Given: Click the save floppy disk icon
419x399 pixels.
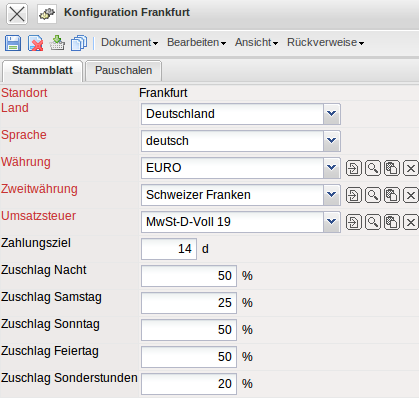Looking at the screenshot, I should pos(13,43).
